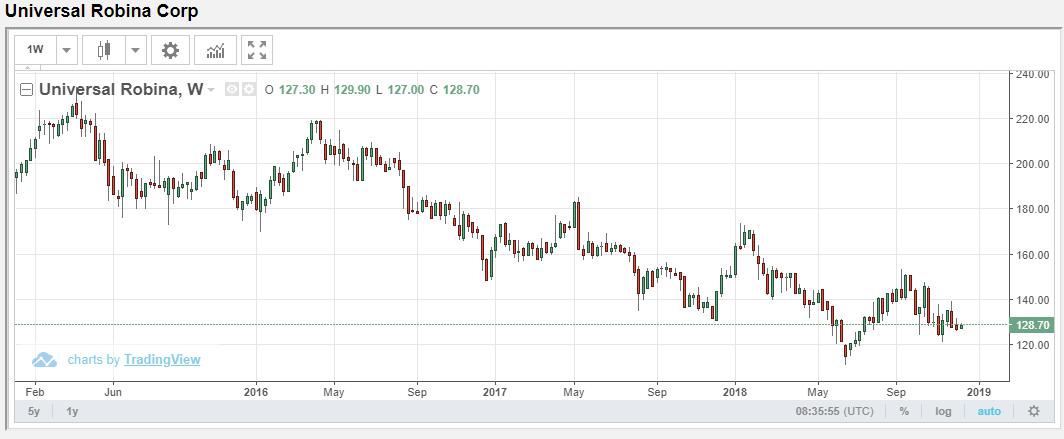This screenshot has height=439, width=1064.
Task: Open chart properties via top gear icon
Action: coord(171,50)
